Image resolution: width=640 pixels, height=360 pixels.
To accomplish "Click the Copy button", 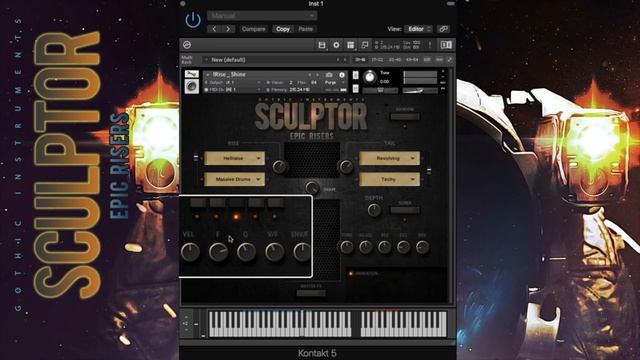I will [283, 29].
